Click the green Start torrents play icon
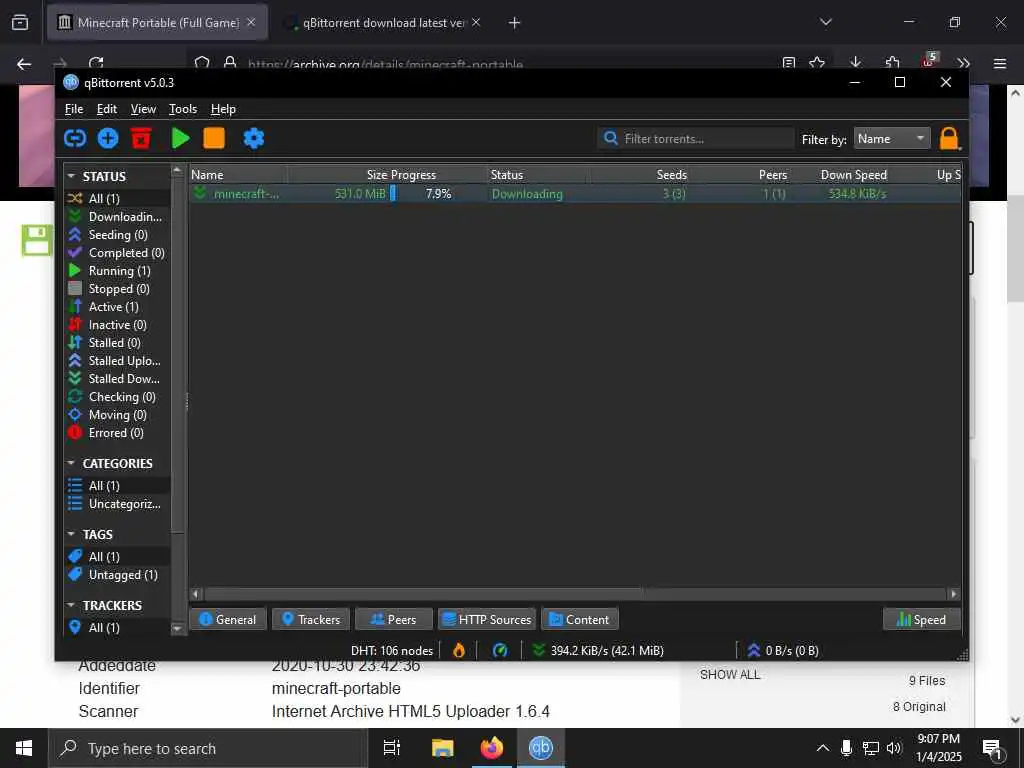1024x768 pixels. click(180, 138)
